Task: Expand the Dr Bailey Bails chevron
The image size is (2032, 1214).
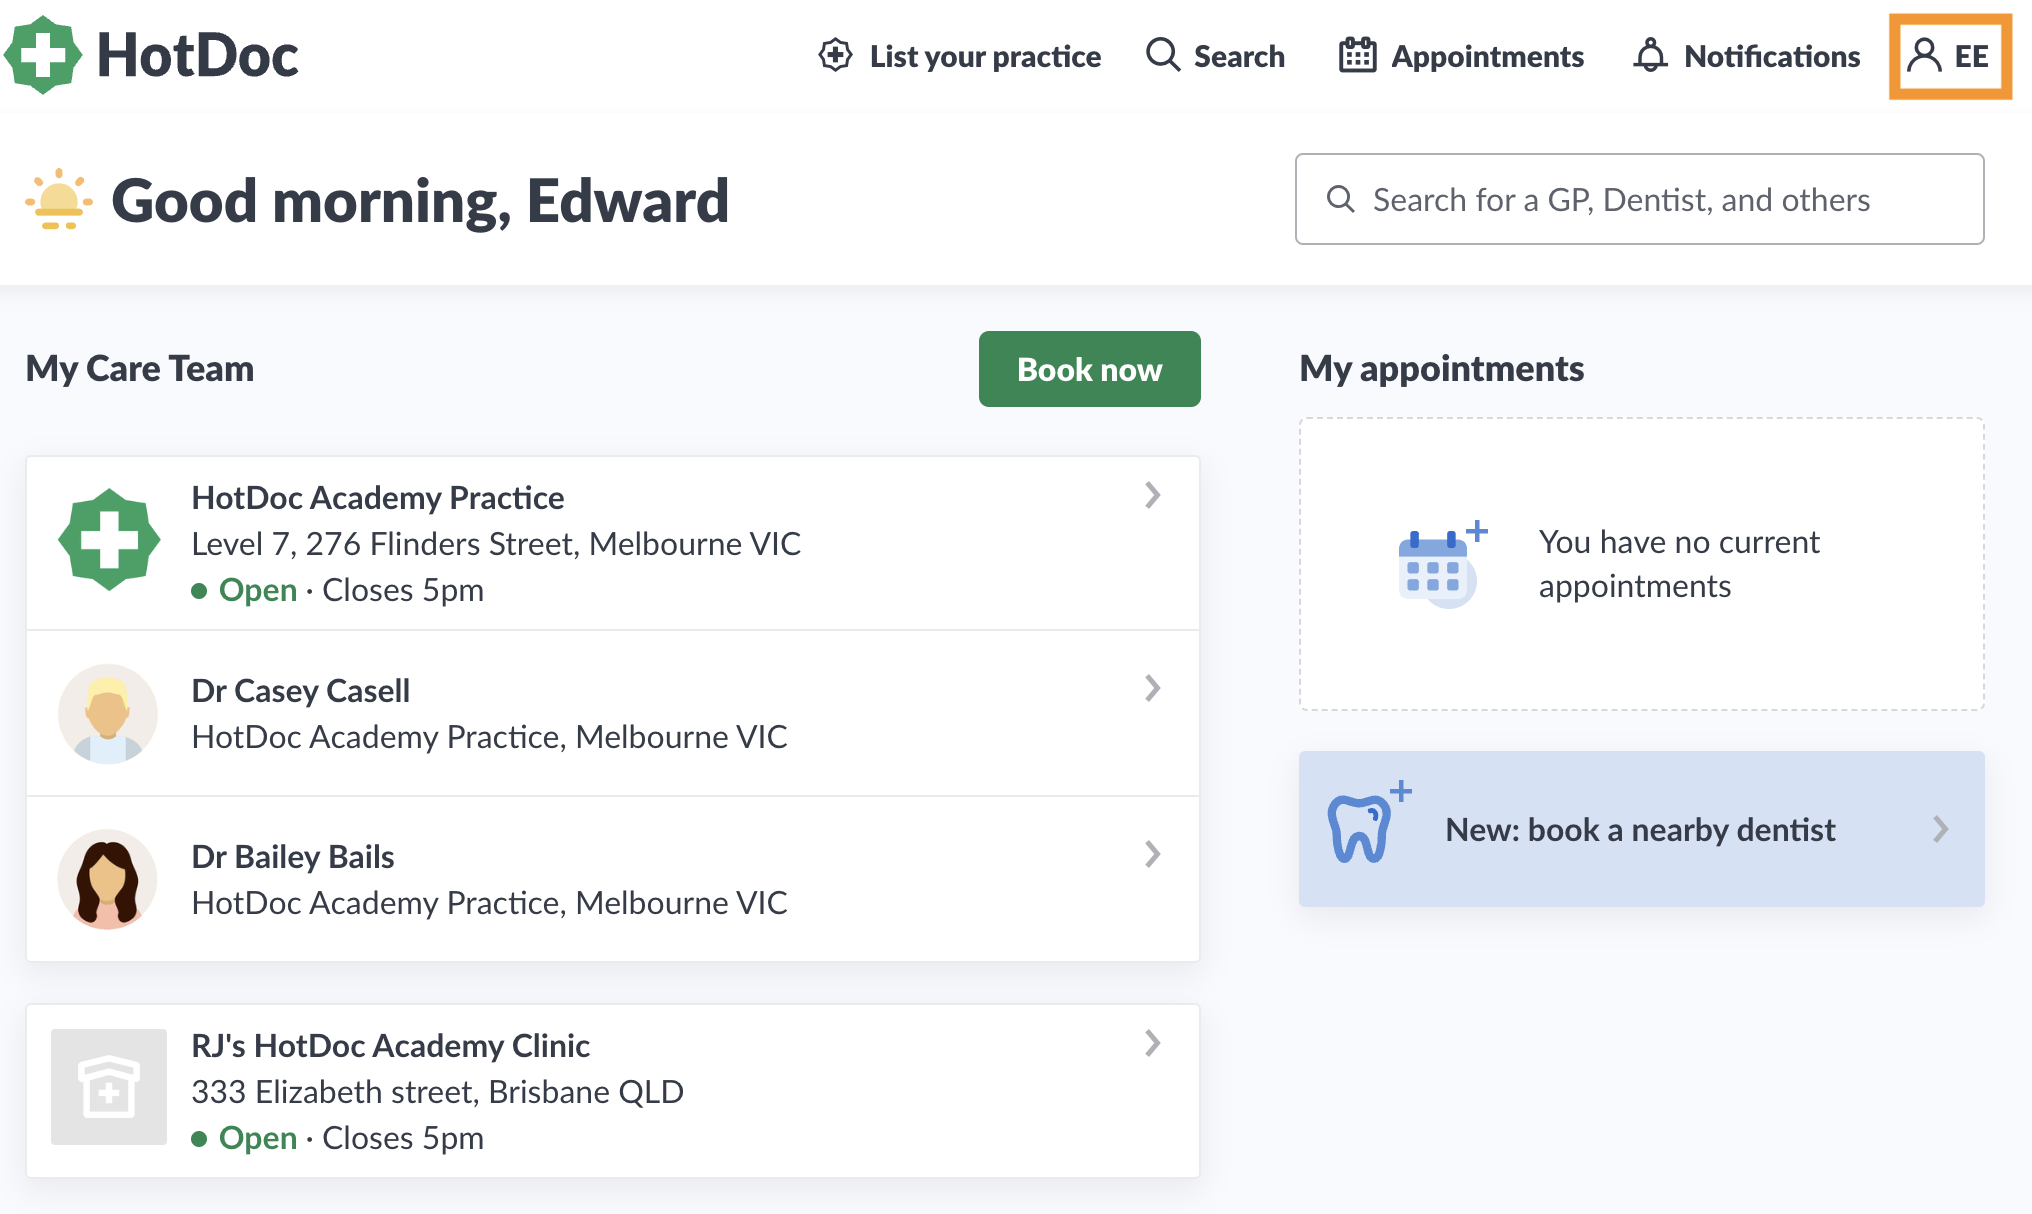Action: click(x=1153, y=854)
